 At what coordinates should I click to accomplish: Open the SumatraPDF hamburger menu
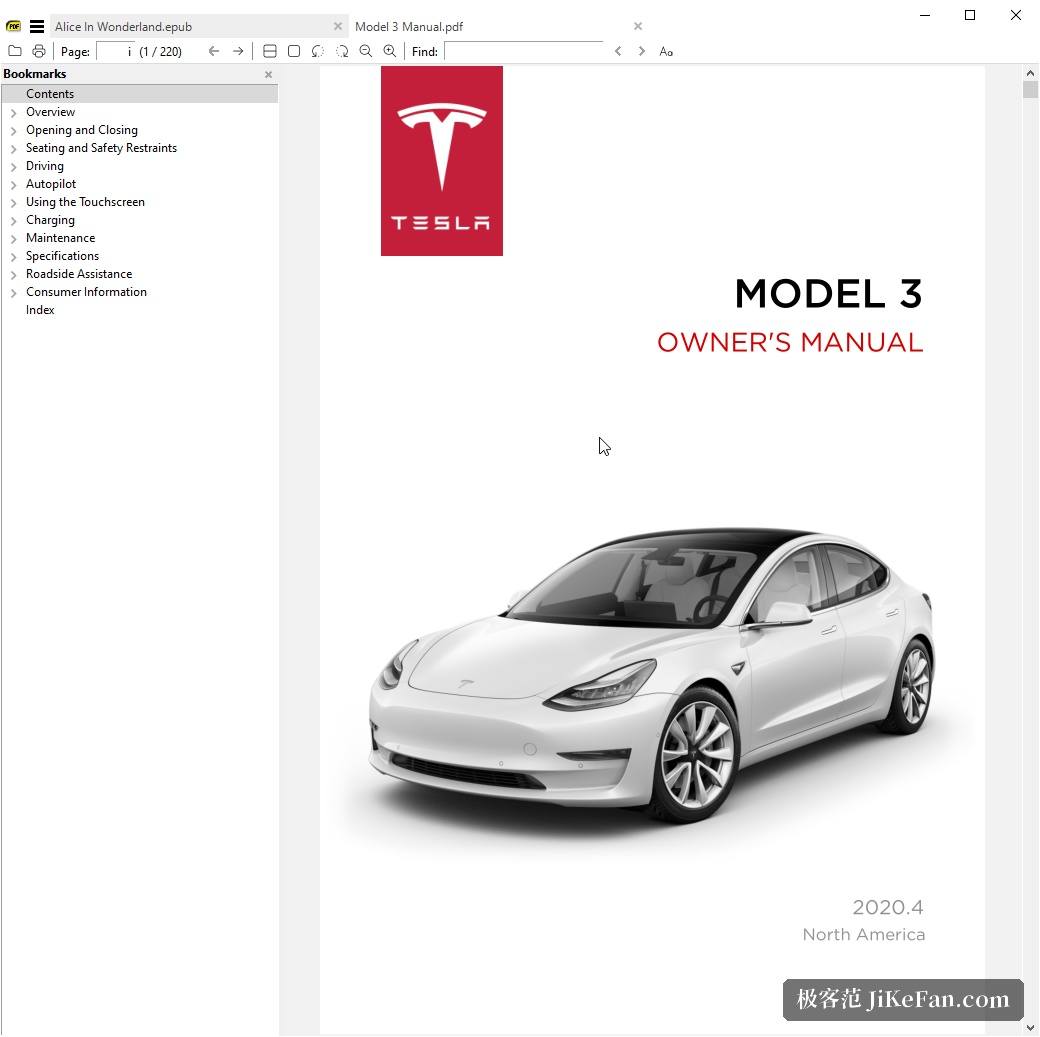click(x=37, y=27)
